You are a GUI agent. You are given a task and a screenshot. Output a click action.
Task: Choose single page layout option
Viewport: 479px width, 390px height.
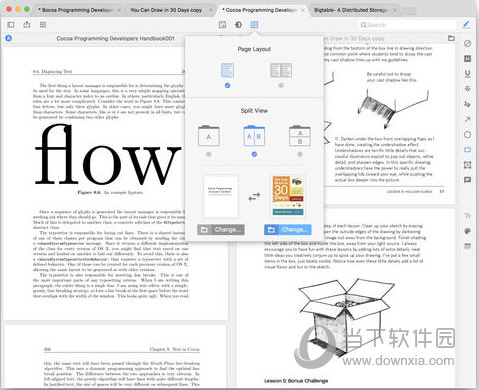click(227, 70)
